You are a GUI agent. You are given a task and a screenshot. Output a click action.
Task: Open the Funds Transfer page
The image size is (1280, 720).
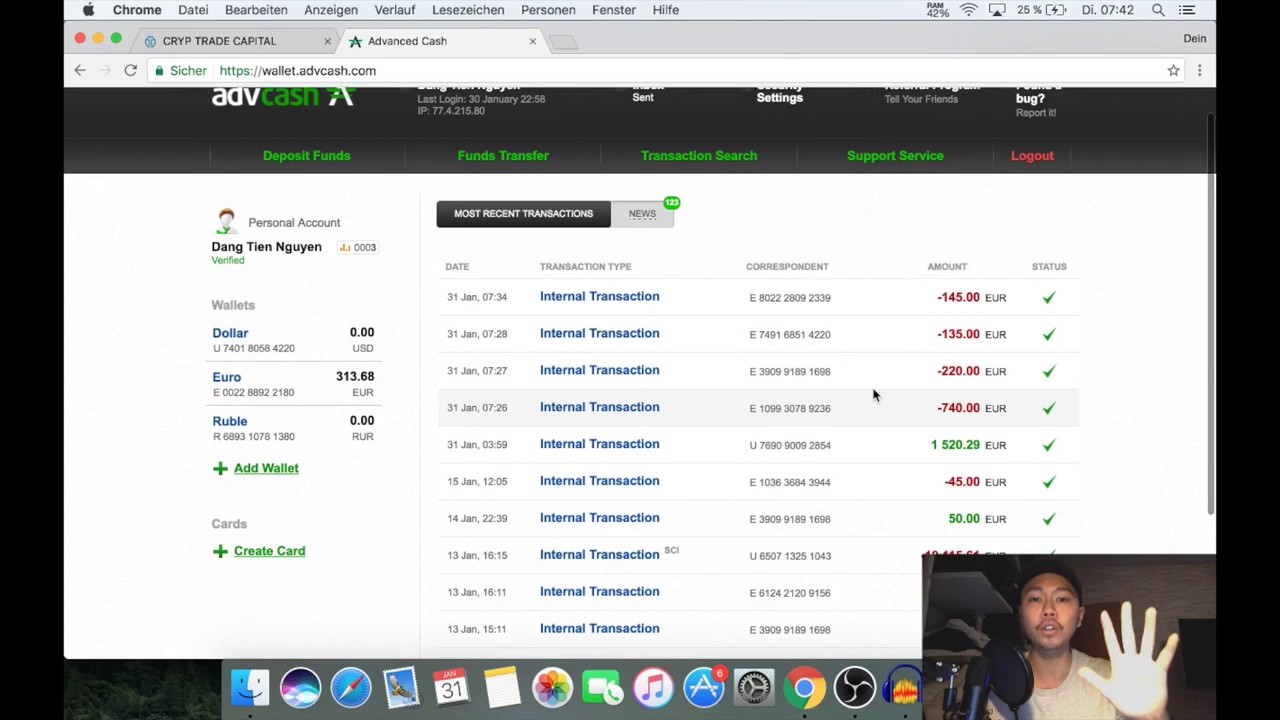point(503,155)
